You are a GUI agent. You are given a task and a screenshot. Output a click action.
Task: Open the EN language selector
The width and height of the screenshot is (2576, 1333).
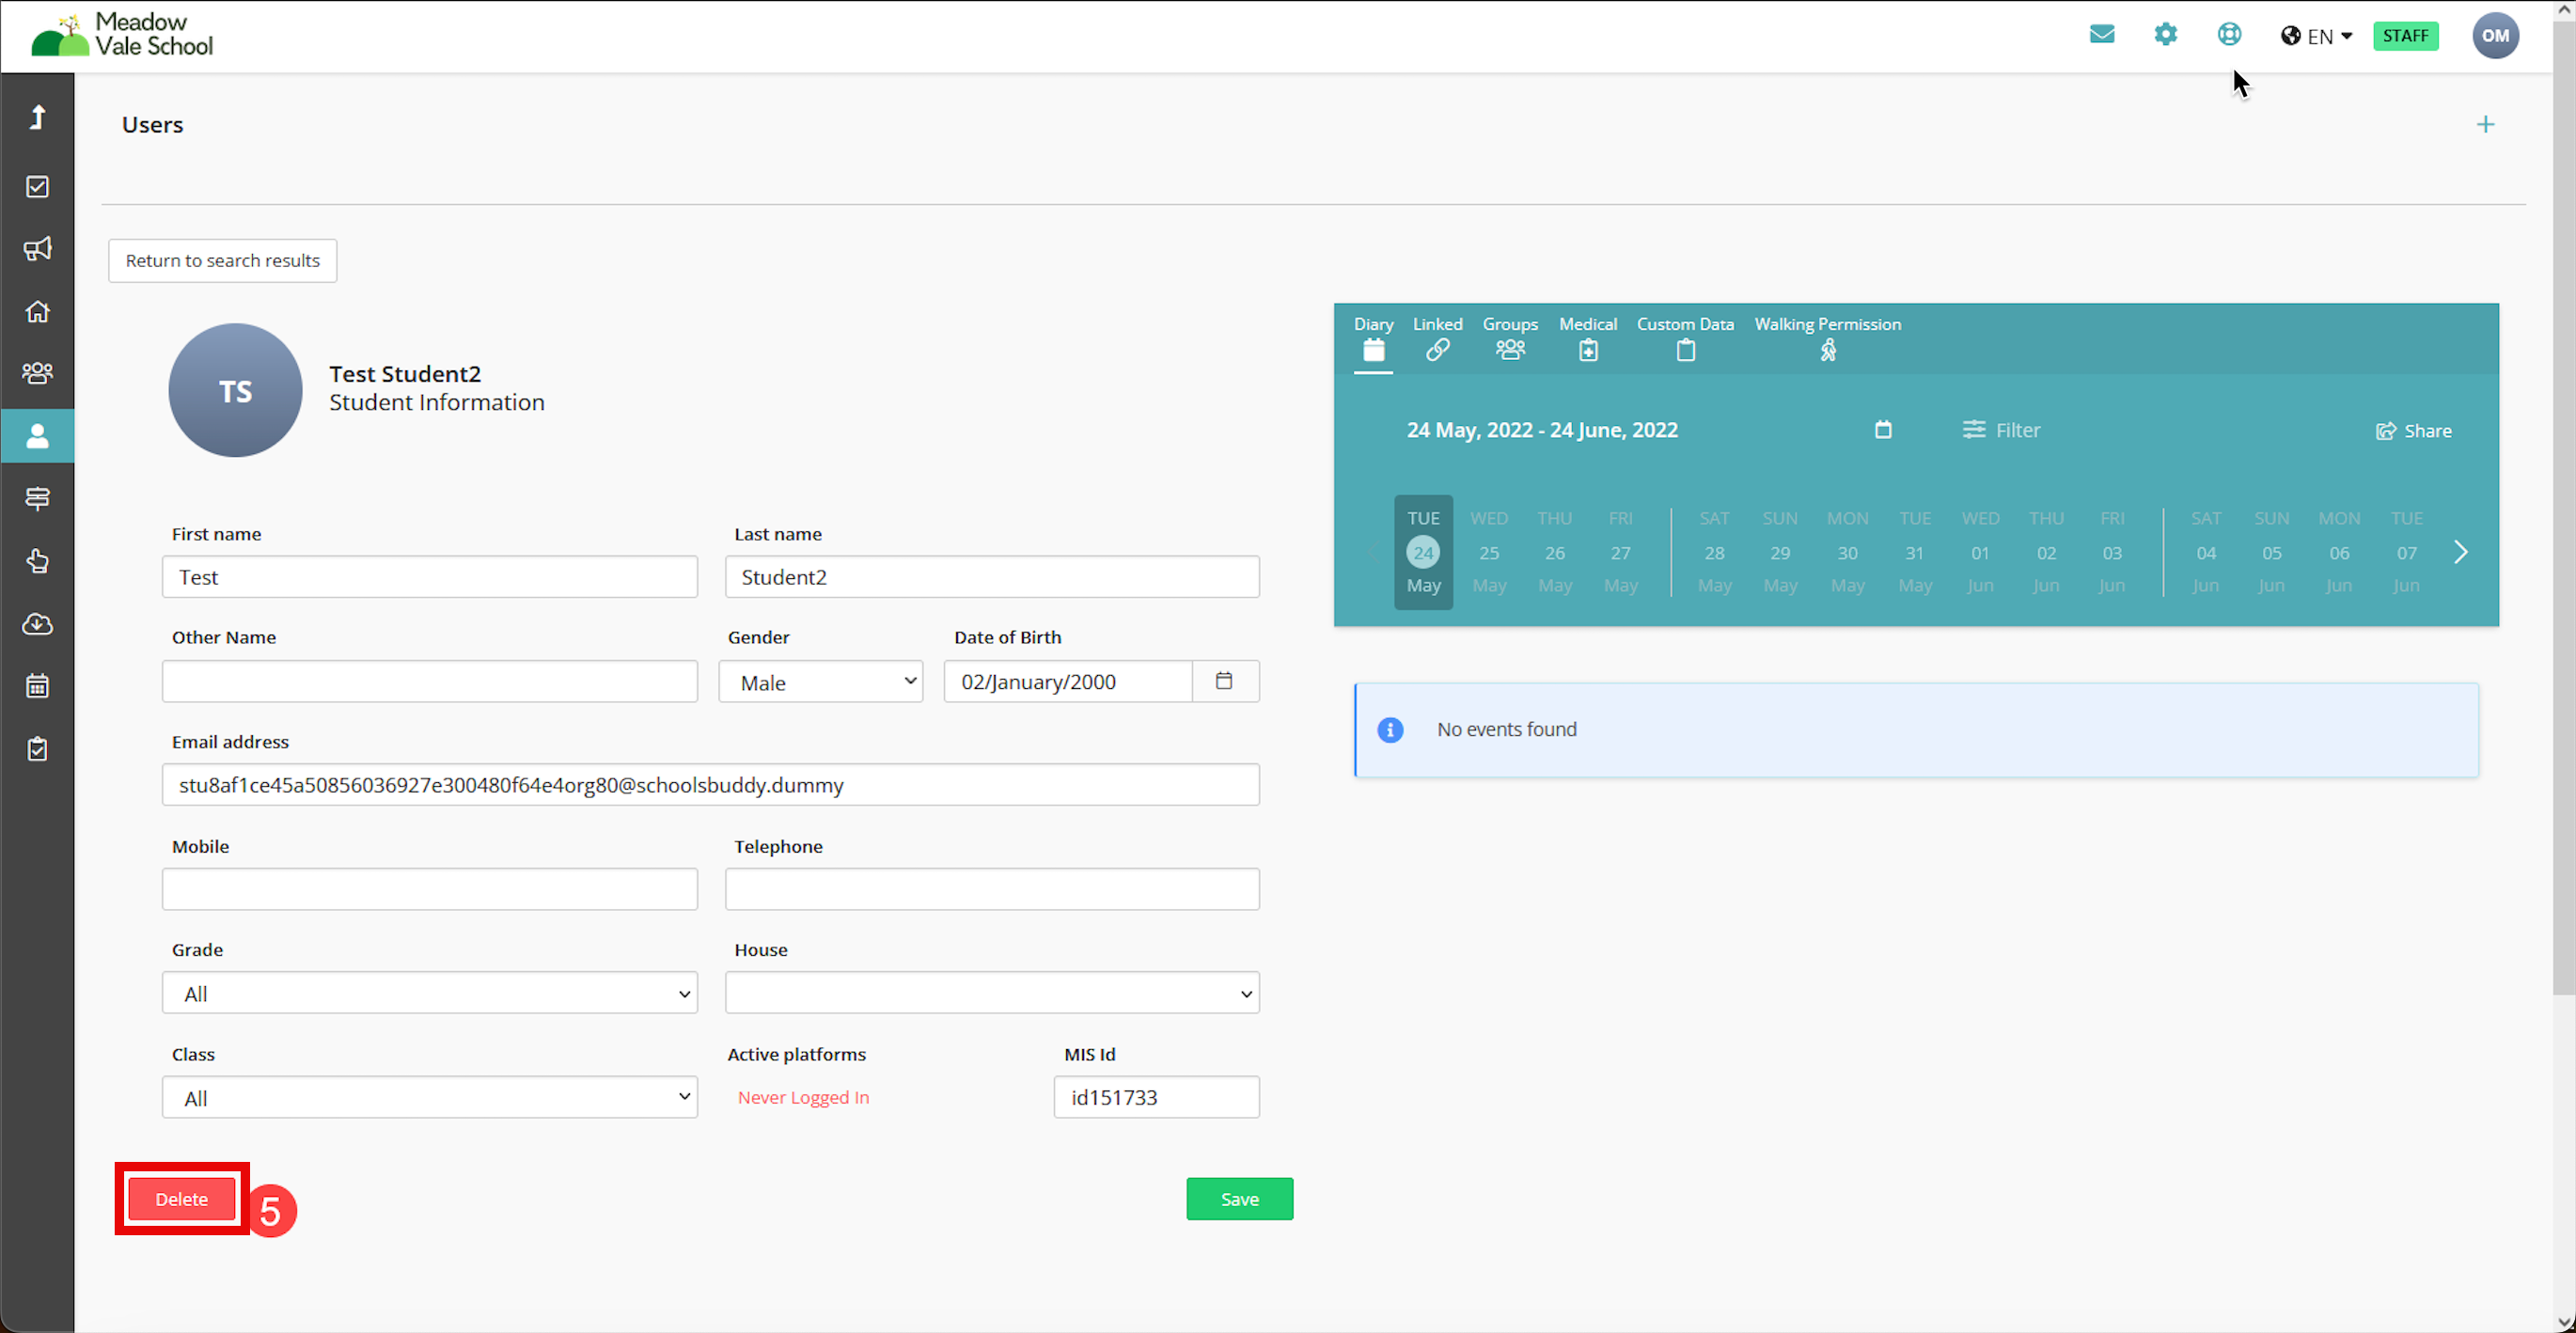pos(2316,36)
